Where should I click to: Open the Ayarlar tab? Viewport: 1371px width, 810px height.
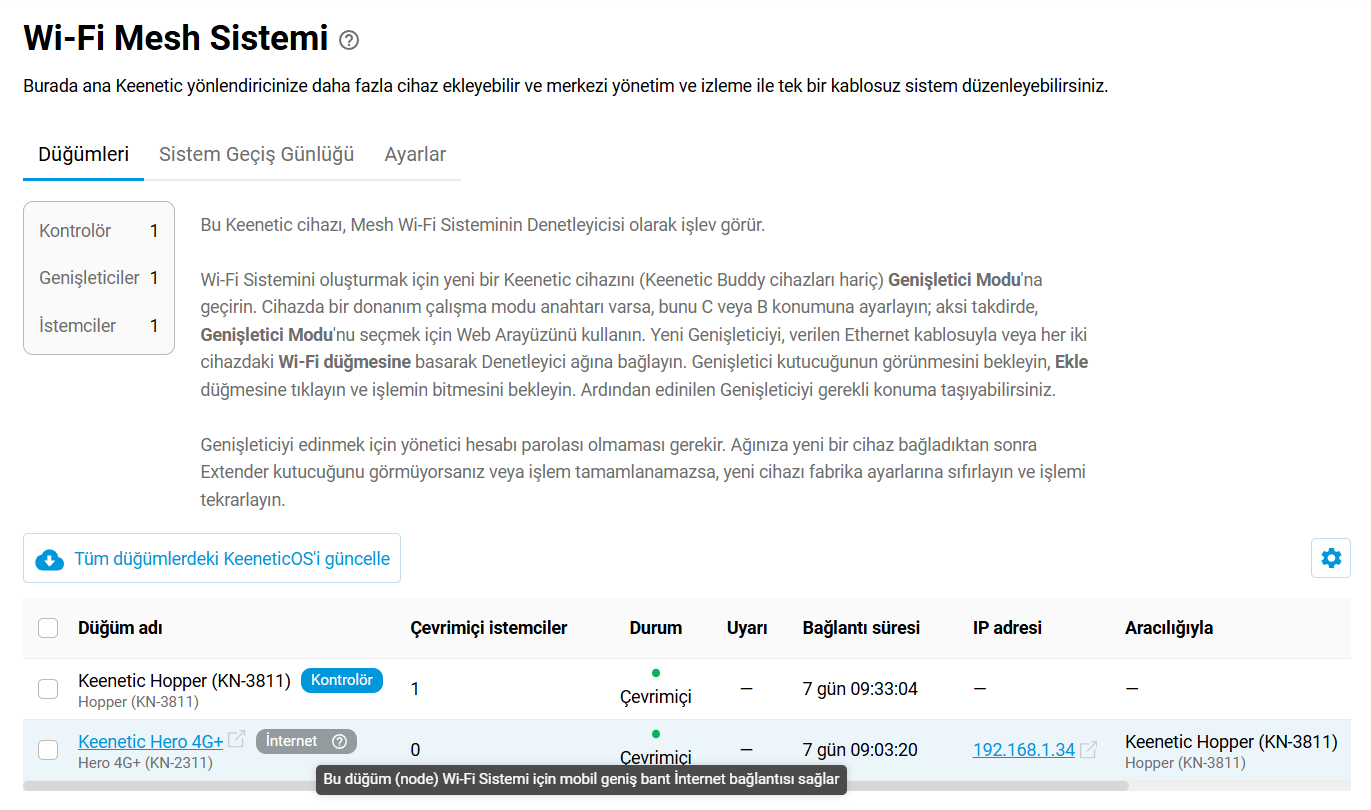point(415,154)
